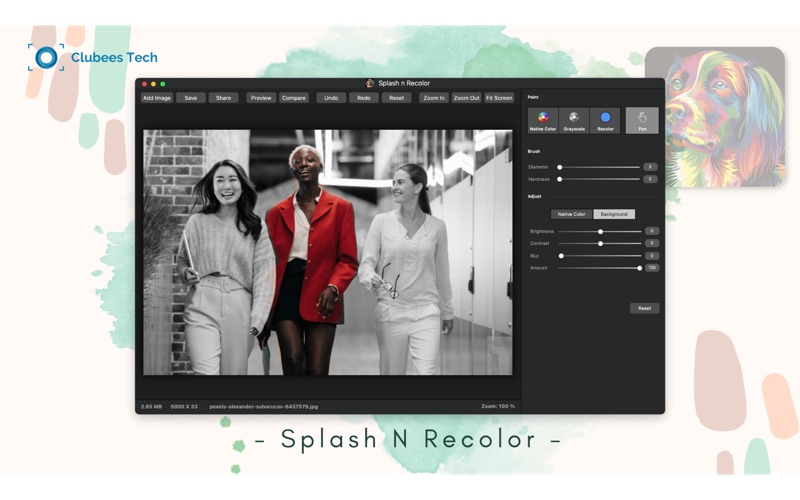This screenshot has width=800, height=500.
Task: Reset the Adjust panel settings
Action: click(644, 308)
